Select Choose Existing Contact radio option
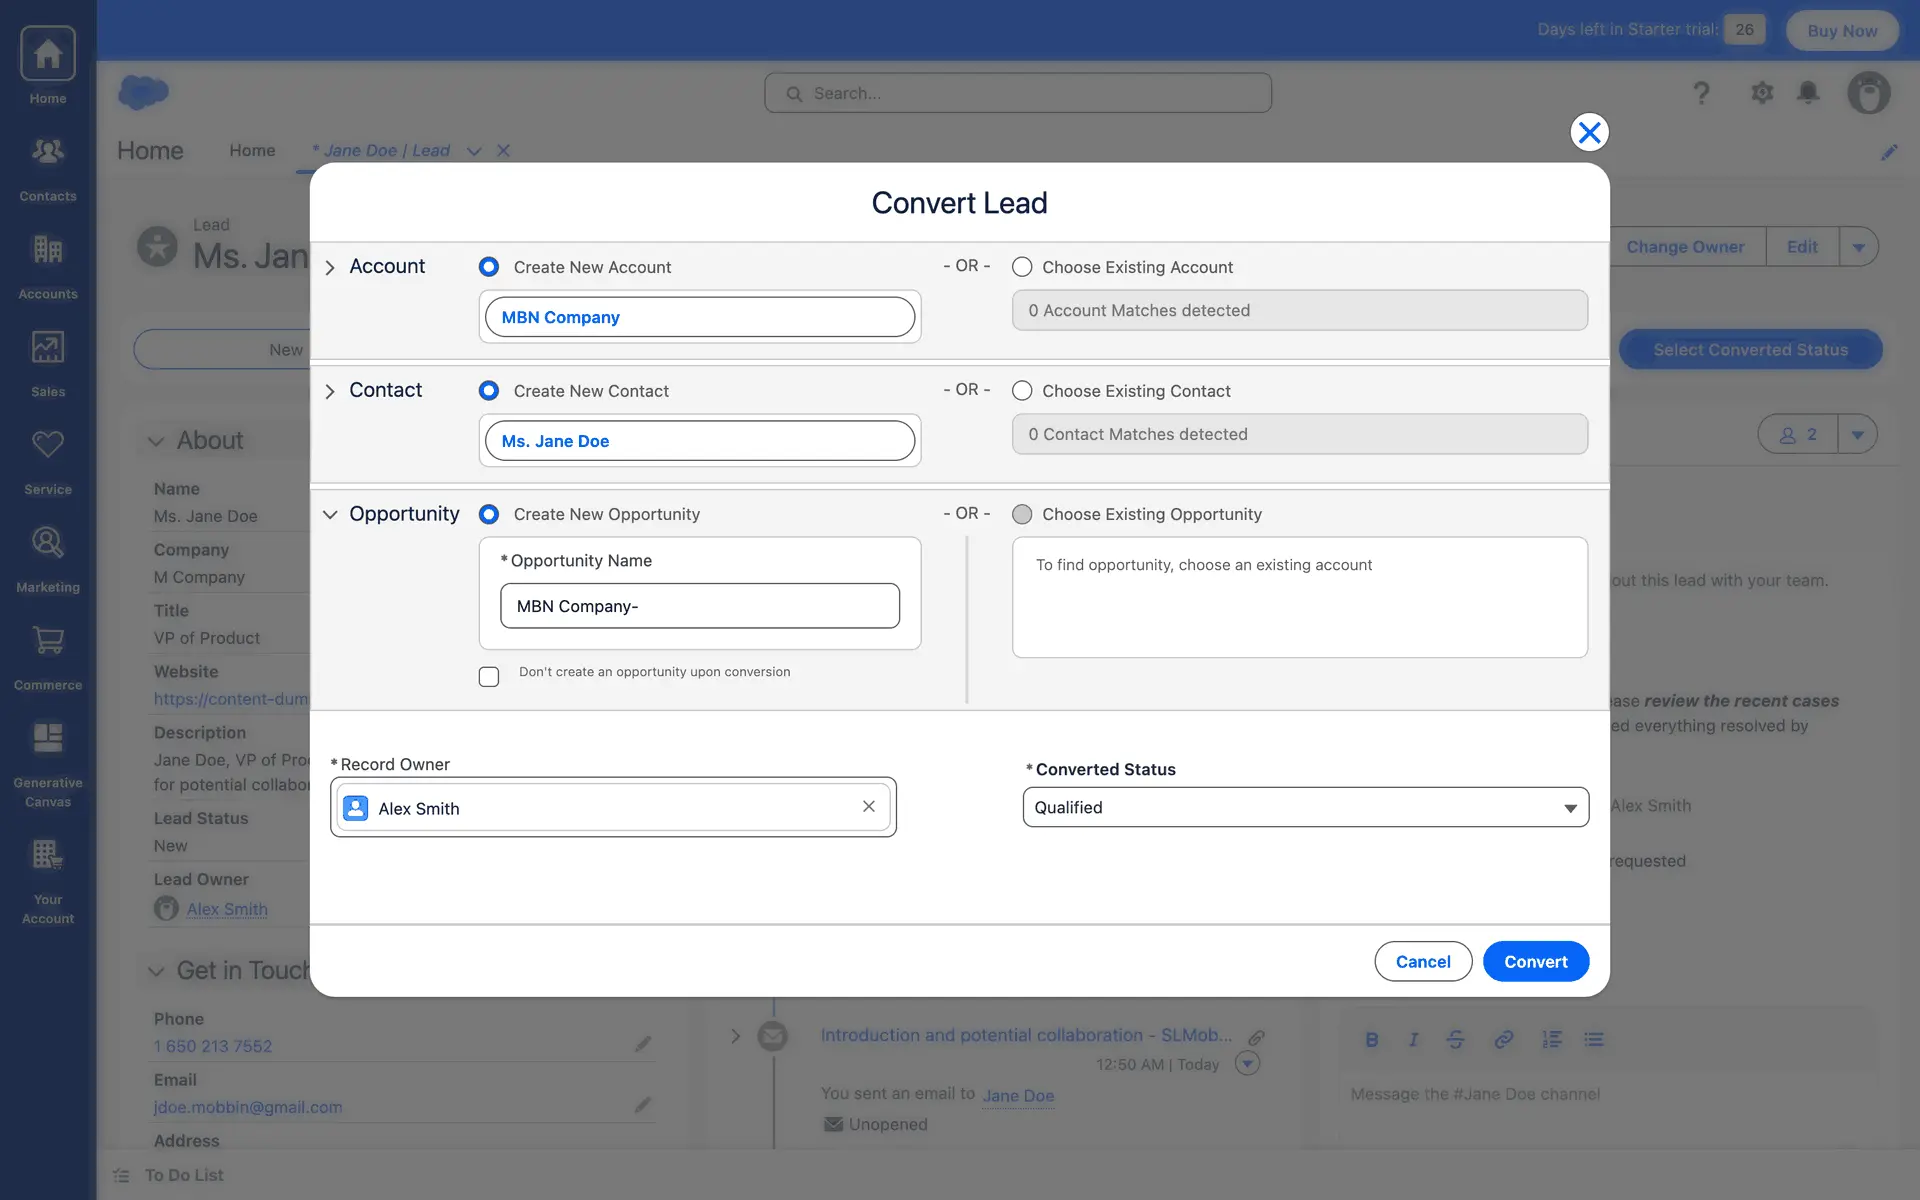This screenshot has width=1920, height=1200. [1022, 391]
